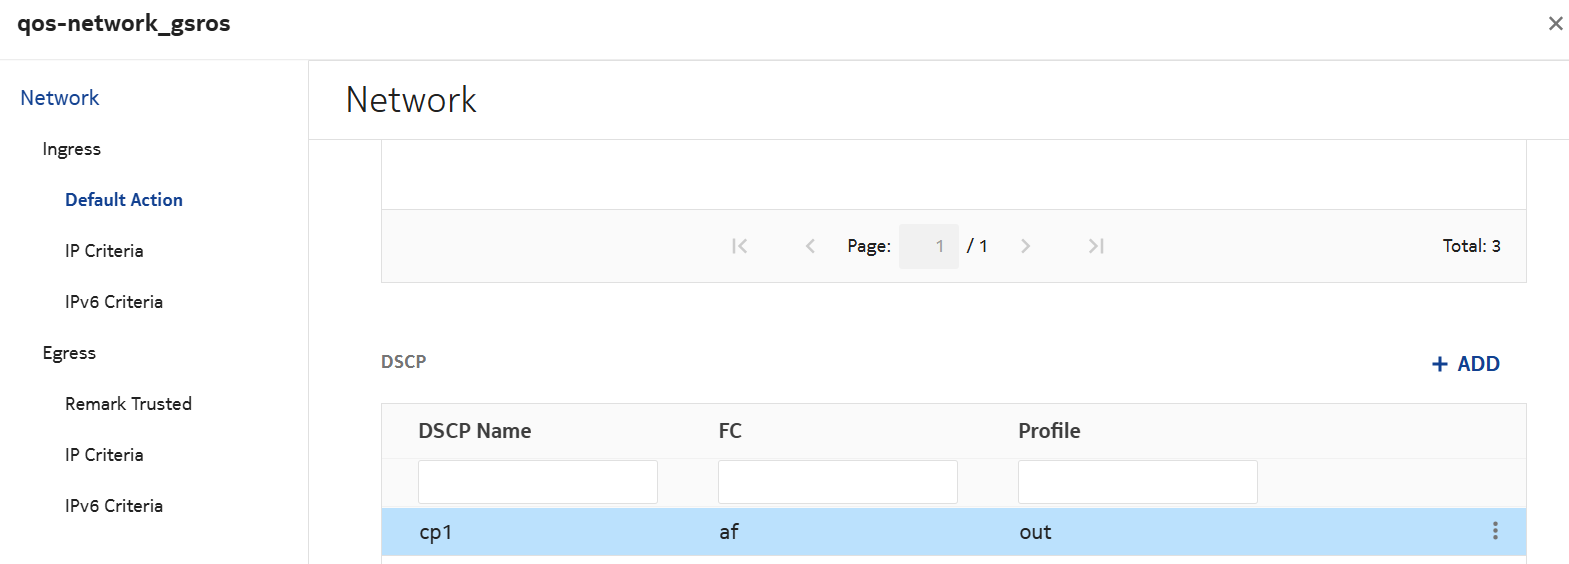Viewport: 1569px width, 564px height.
Task: Click the page number field
Action: 928,246
